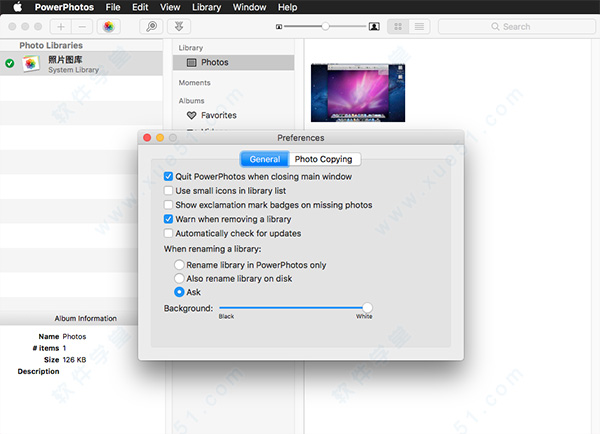Click the find duplicates magnifier icon
Screen dimensions: 600x434
[x=152, y=26]
